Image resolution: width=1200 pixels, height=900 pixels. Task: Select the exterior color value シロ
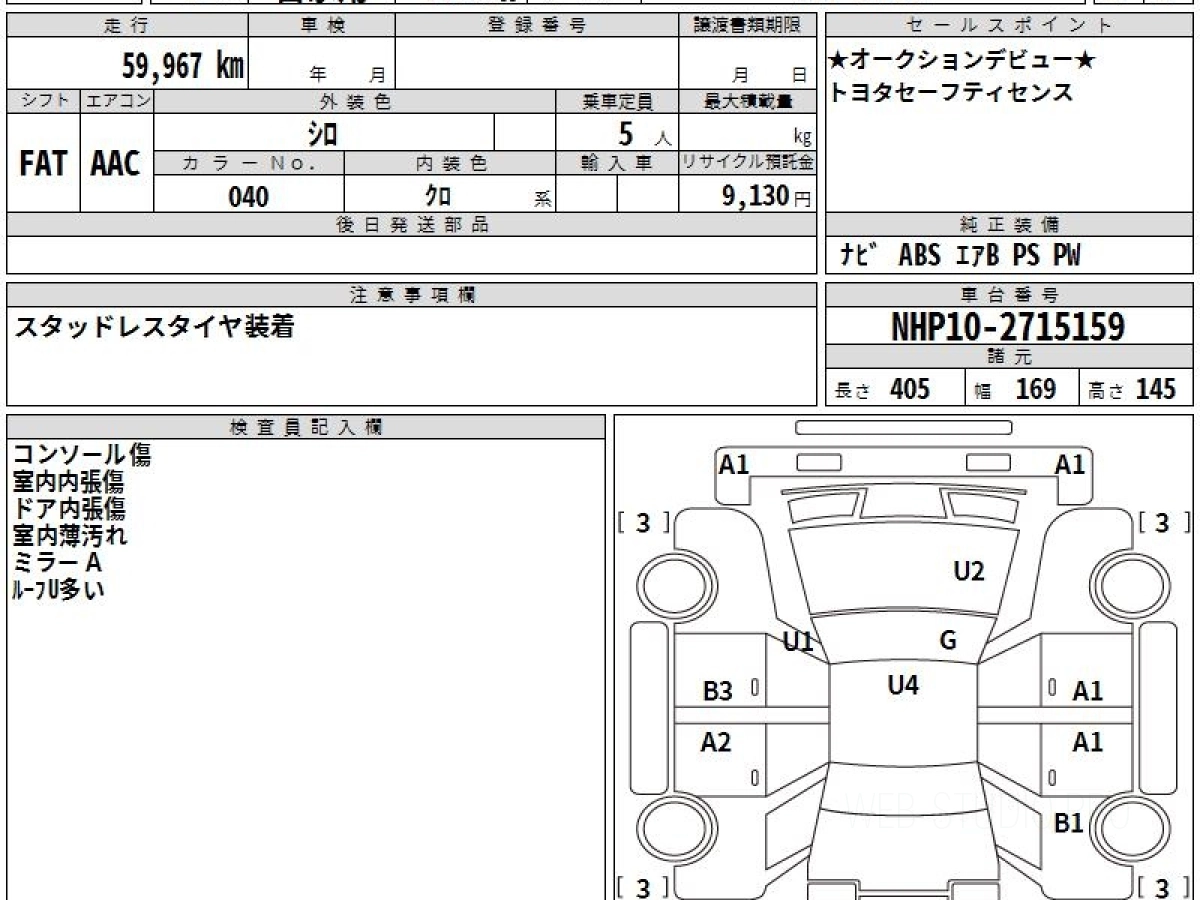coord(322,133)
